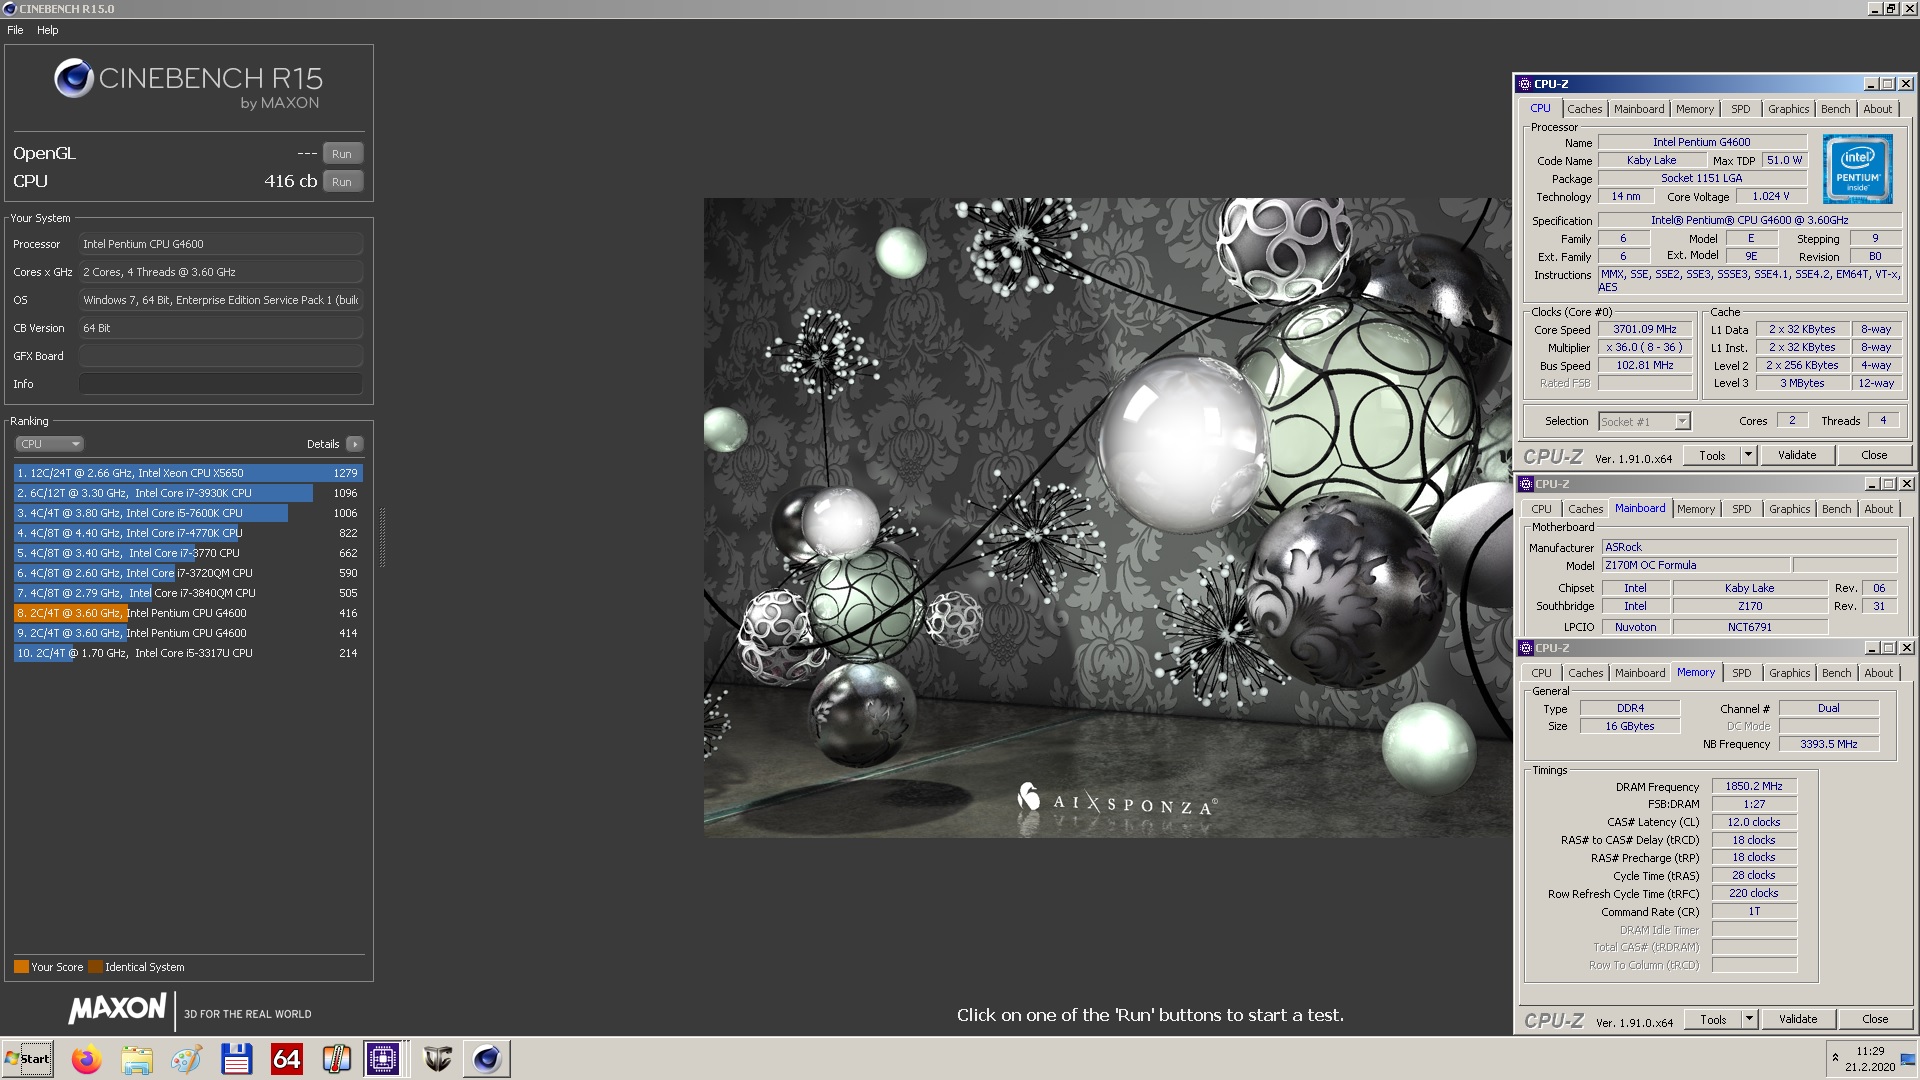
Task: Select ranking row Core i5-7600K CPU
Action: point(188,513)
